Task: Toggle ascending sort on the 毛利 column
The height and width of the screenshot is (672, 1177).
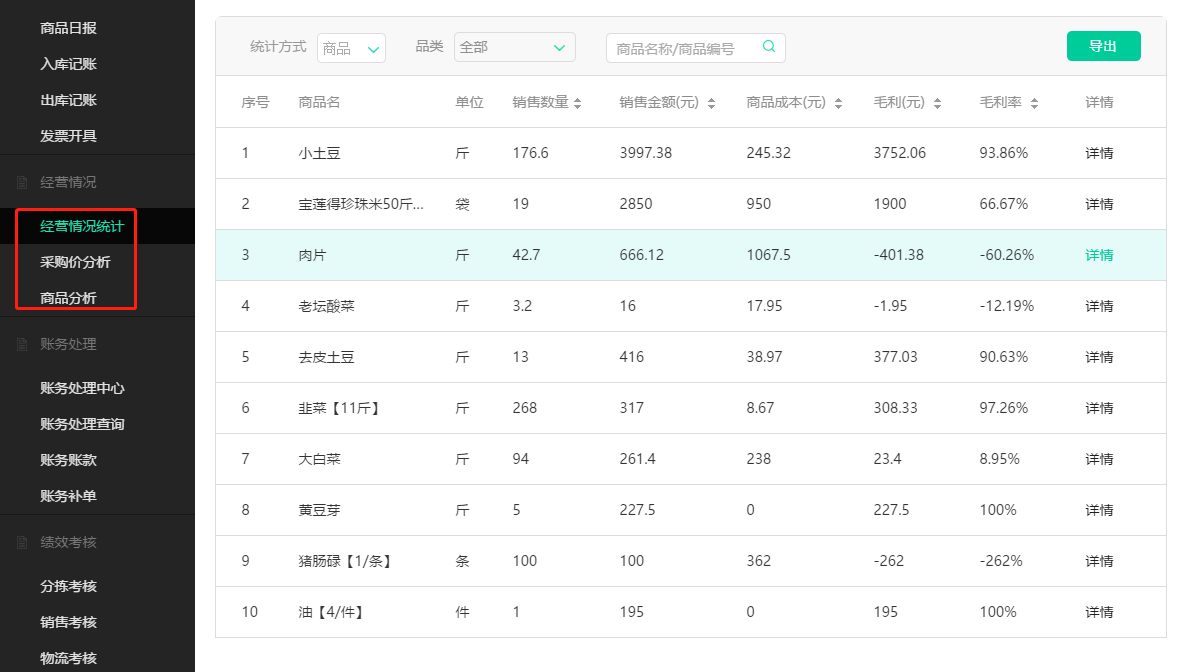Action: pos(936,98)
